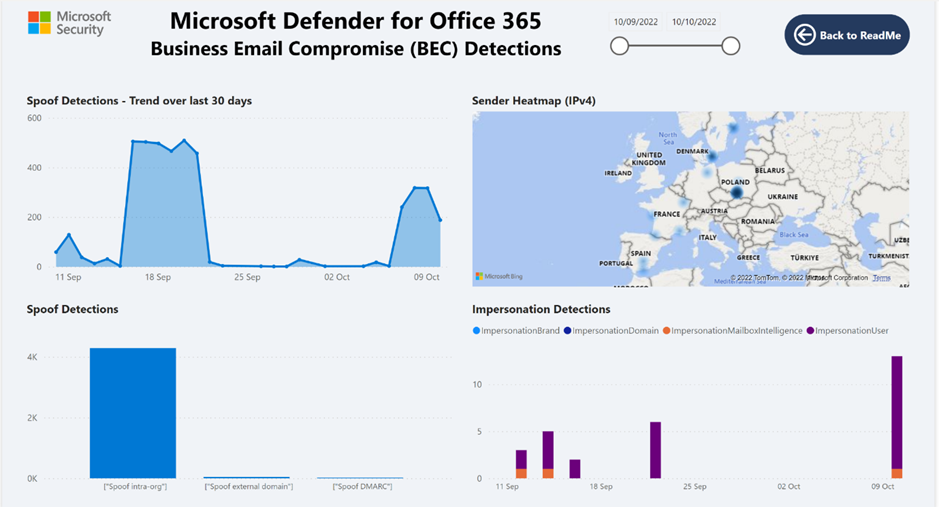Open the Terms link on the map

click(x=882, y=278)
